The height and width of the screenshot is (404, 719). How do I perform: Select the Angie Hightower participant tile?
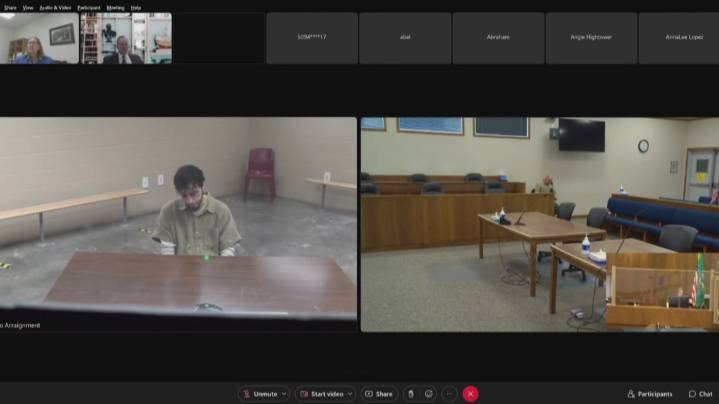tap(591, 38)
